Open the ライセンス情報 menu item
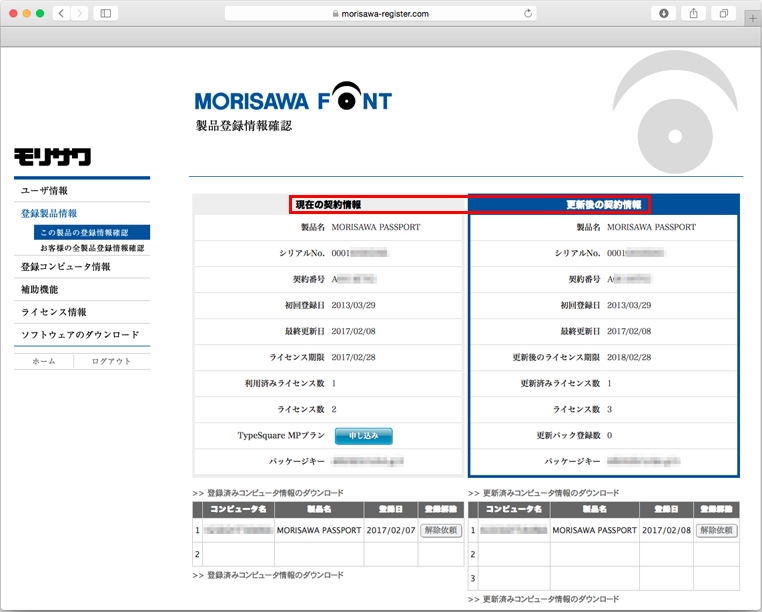Screen dimensions: 762x612 coord(54,312)
